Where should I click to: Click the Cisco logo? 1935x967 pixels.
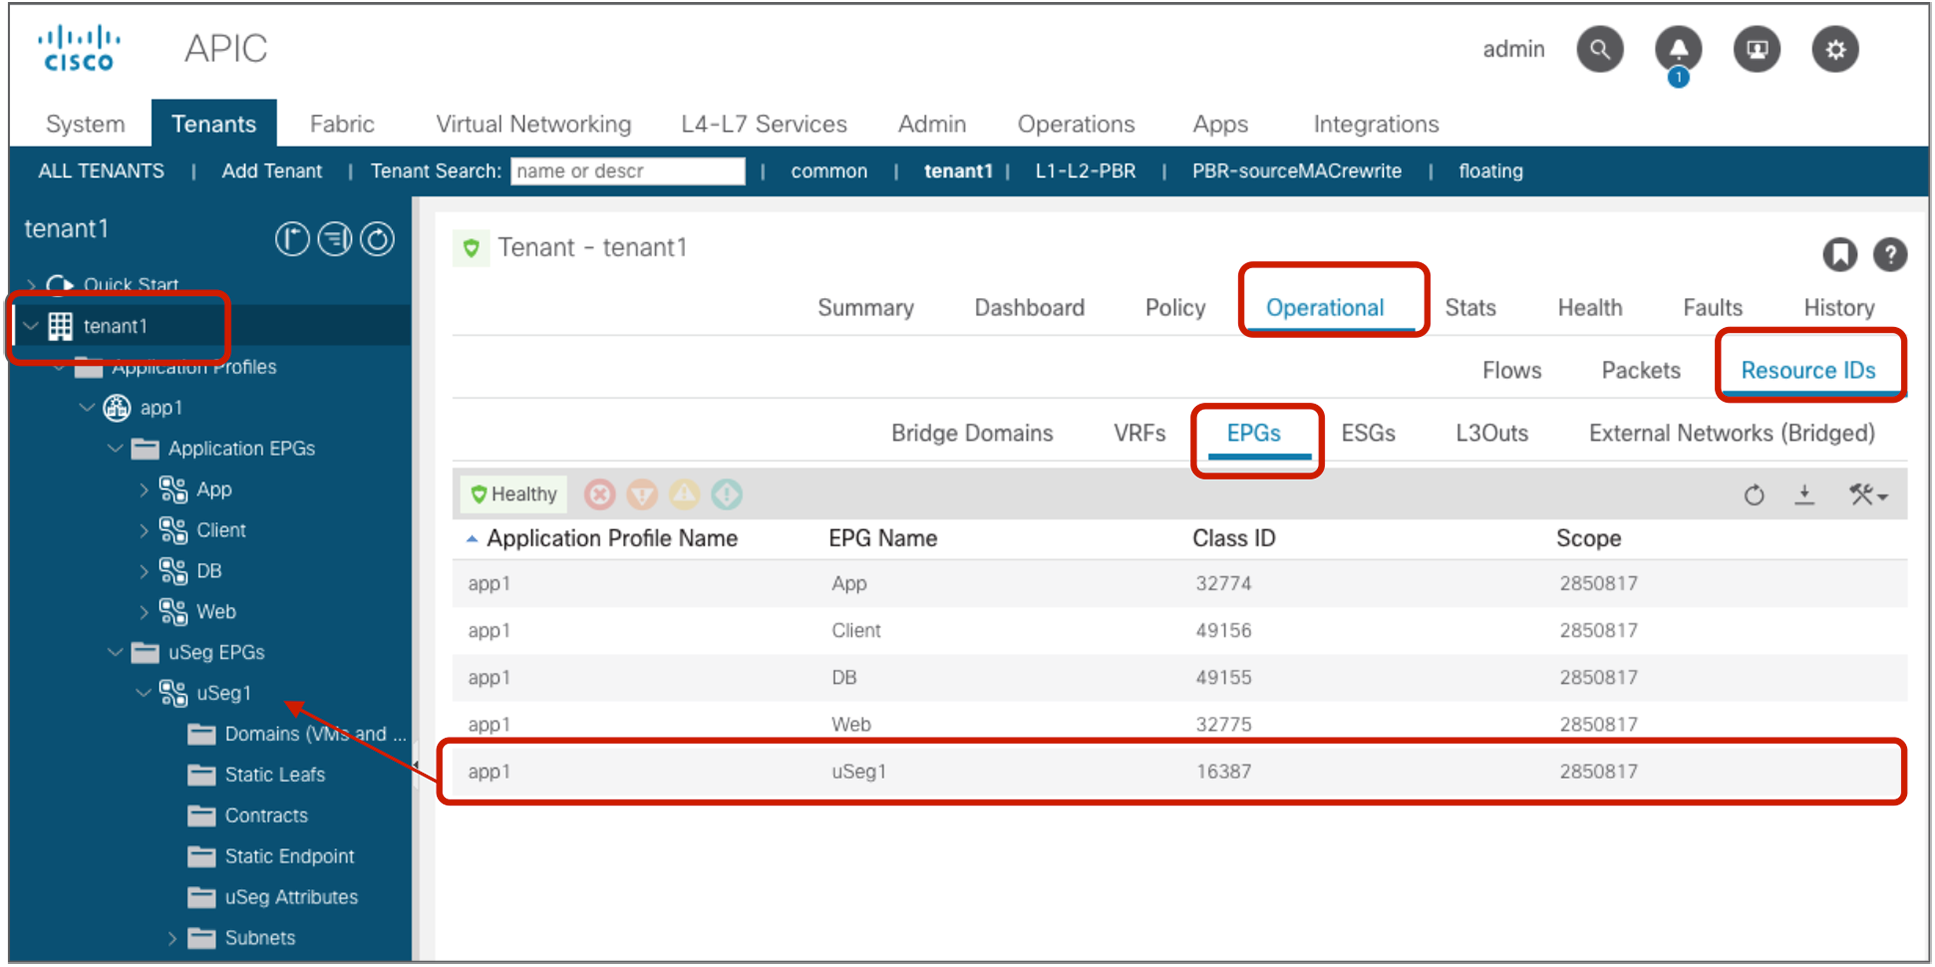click(x=79, y=49)
